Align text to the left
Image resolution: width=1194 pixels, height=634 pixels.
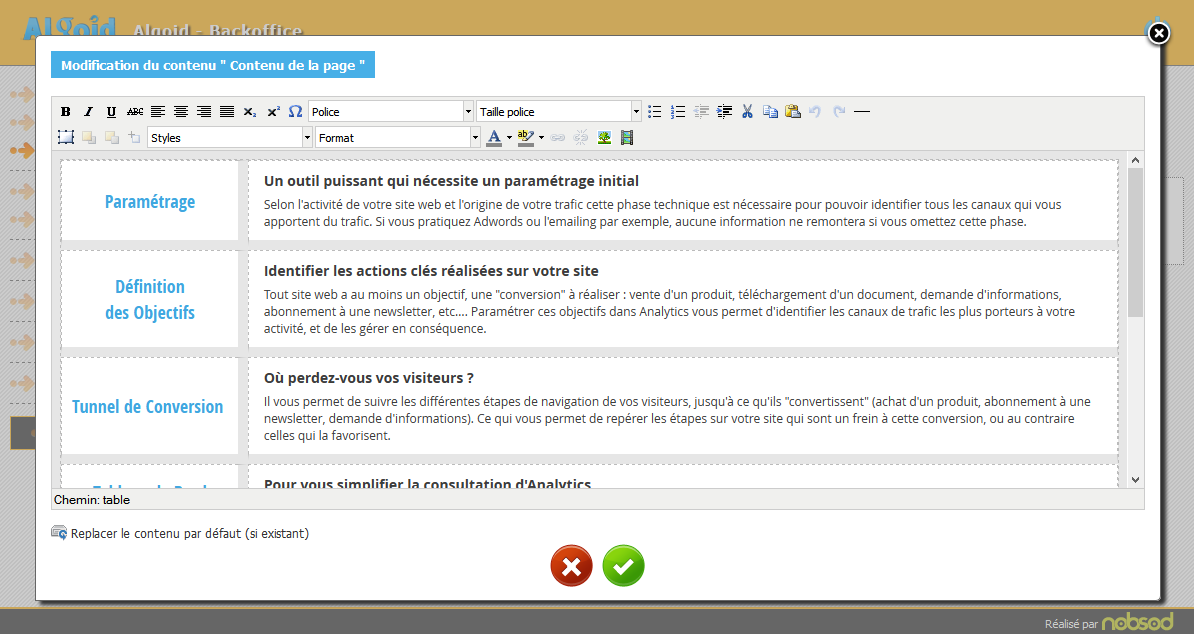coord(158,112)
